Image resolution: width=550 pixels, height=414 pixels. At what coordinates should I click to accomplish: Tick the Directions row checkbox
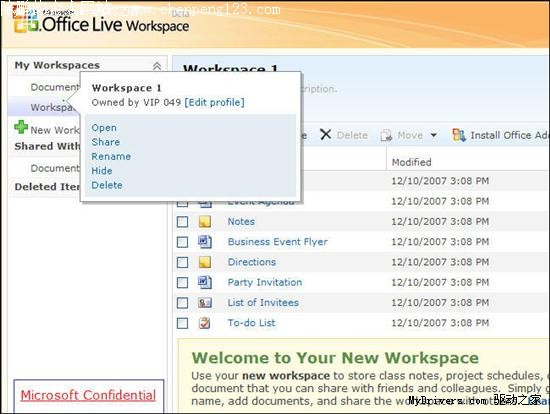coord(182,262)
